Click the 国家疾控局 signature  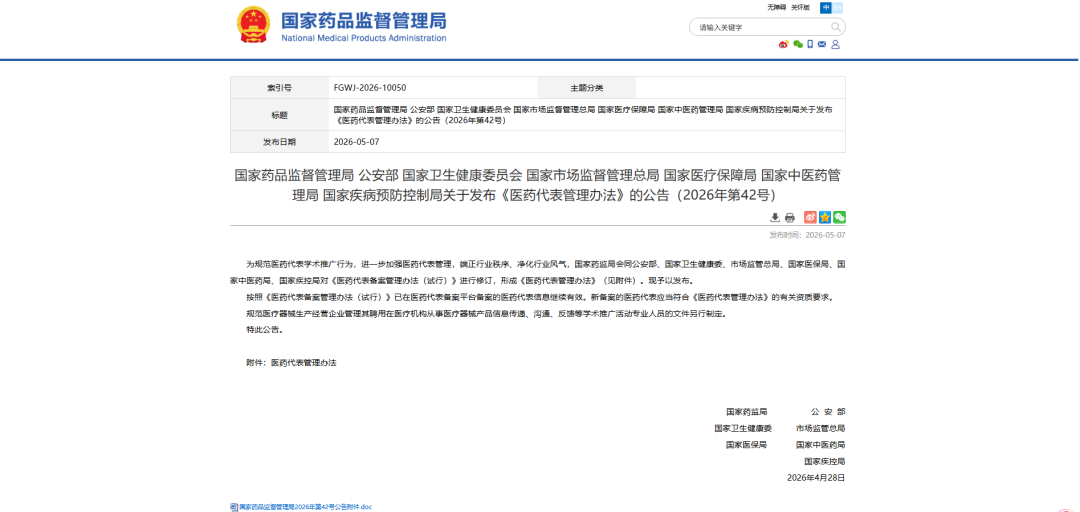(824, 461)
